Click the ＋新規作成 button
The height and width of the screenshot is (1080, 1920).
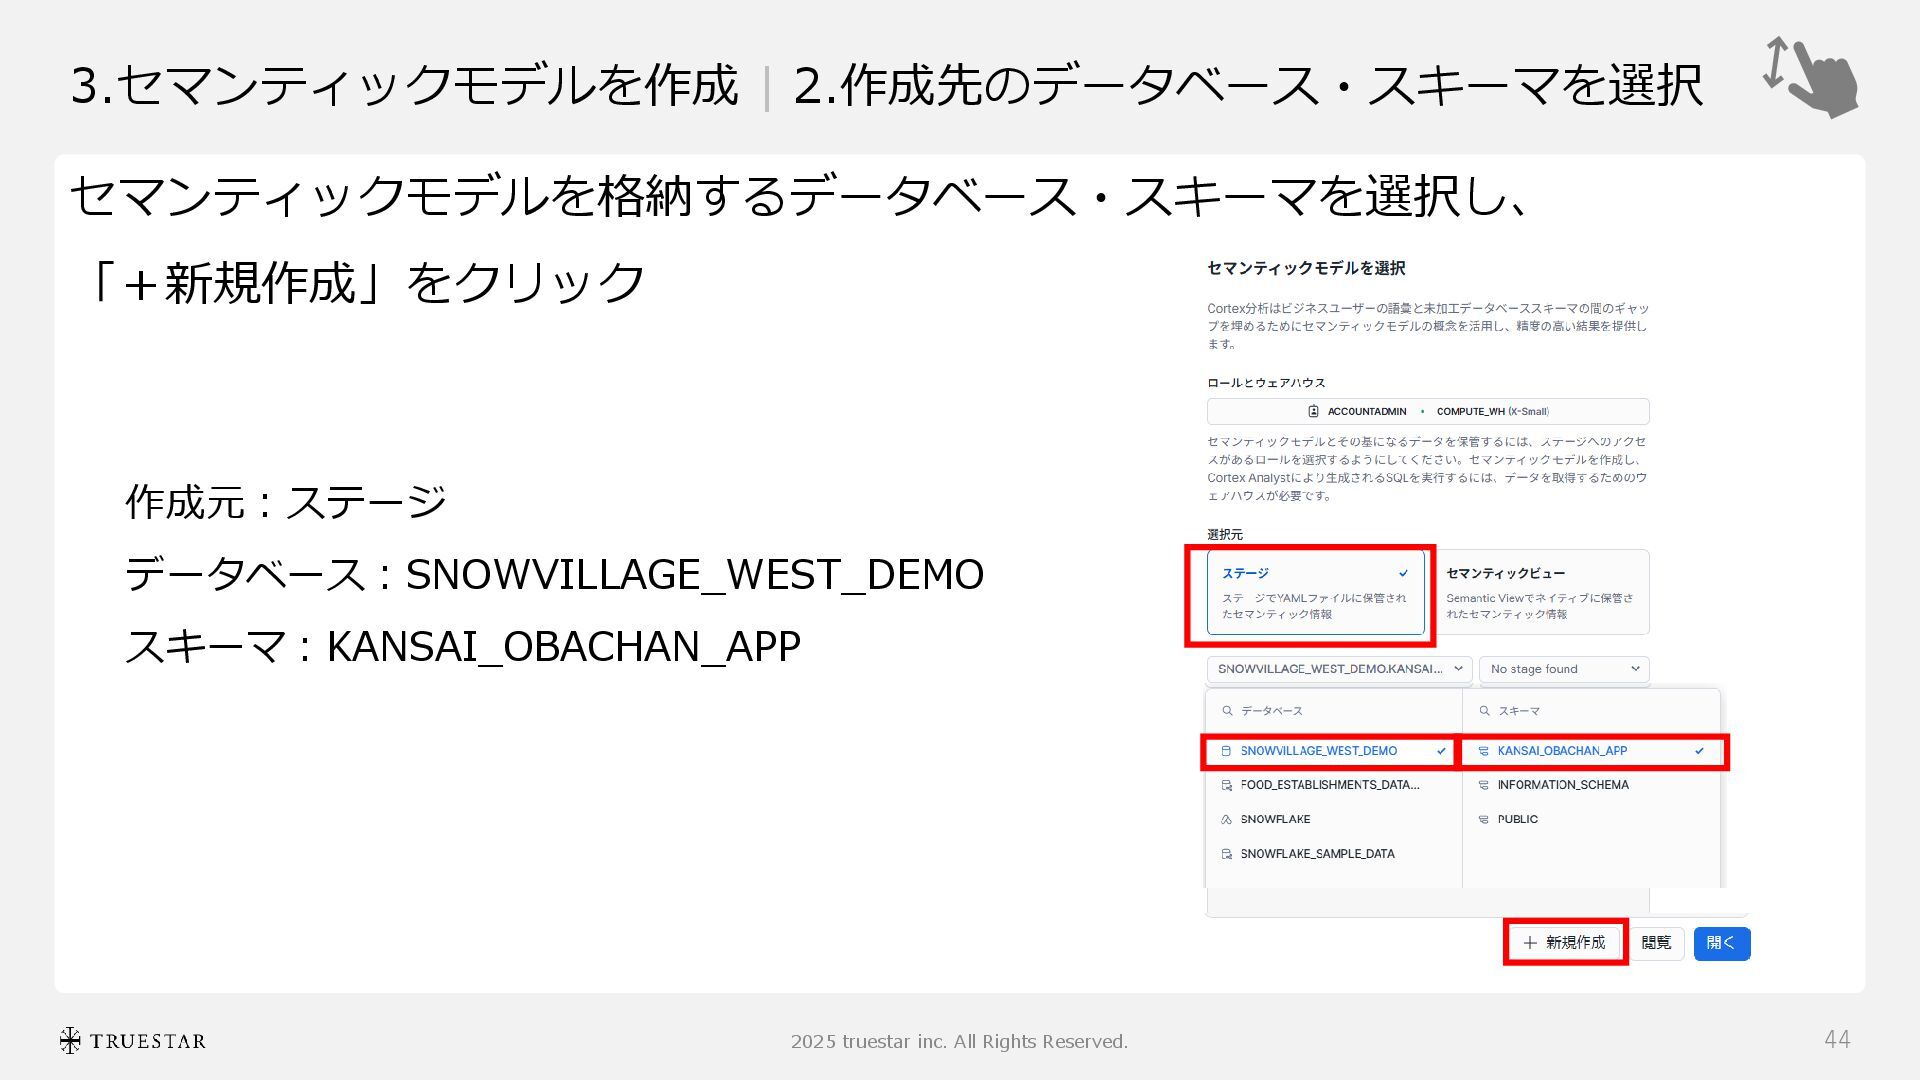coord(1565,943)
